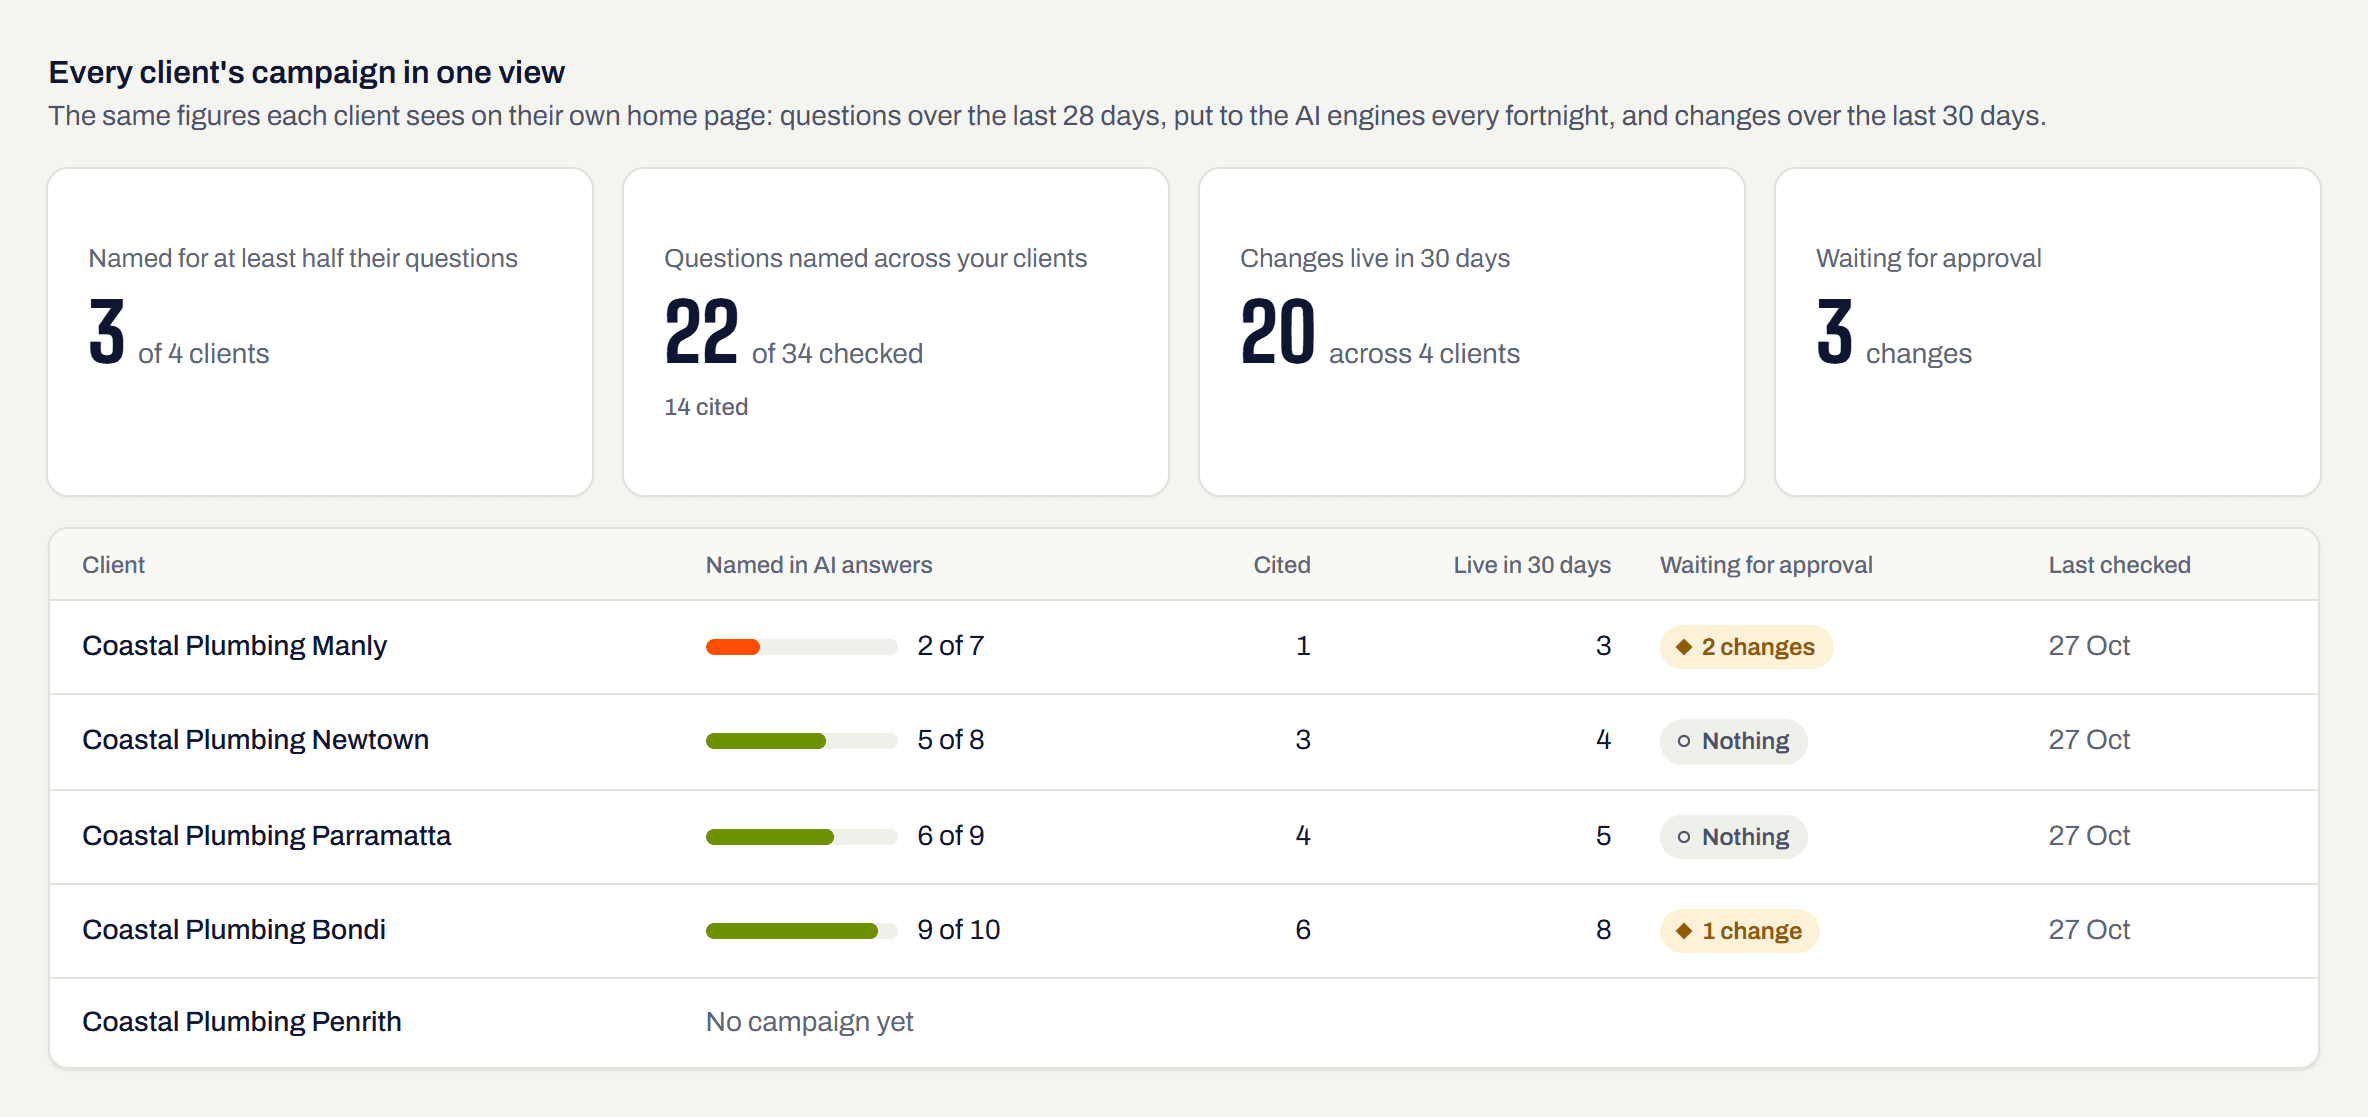Sort by Client column header
This screenshot has height=1117, width=2368.
(x=113, y=565)
